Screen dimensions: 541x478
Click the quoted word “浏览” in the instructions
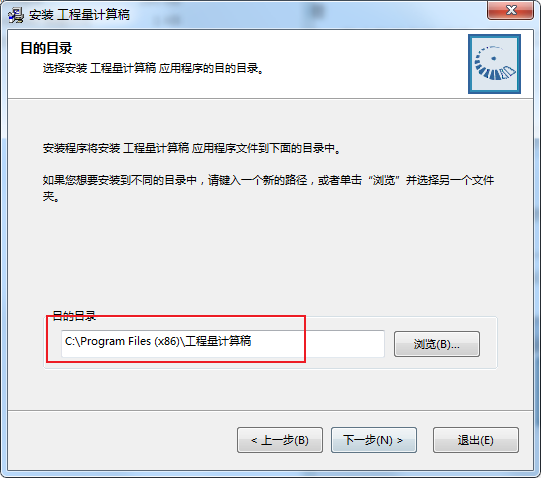pyautogui.click(x=384, y=180)
